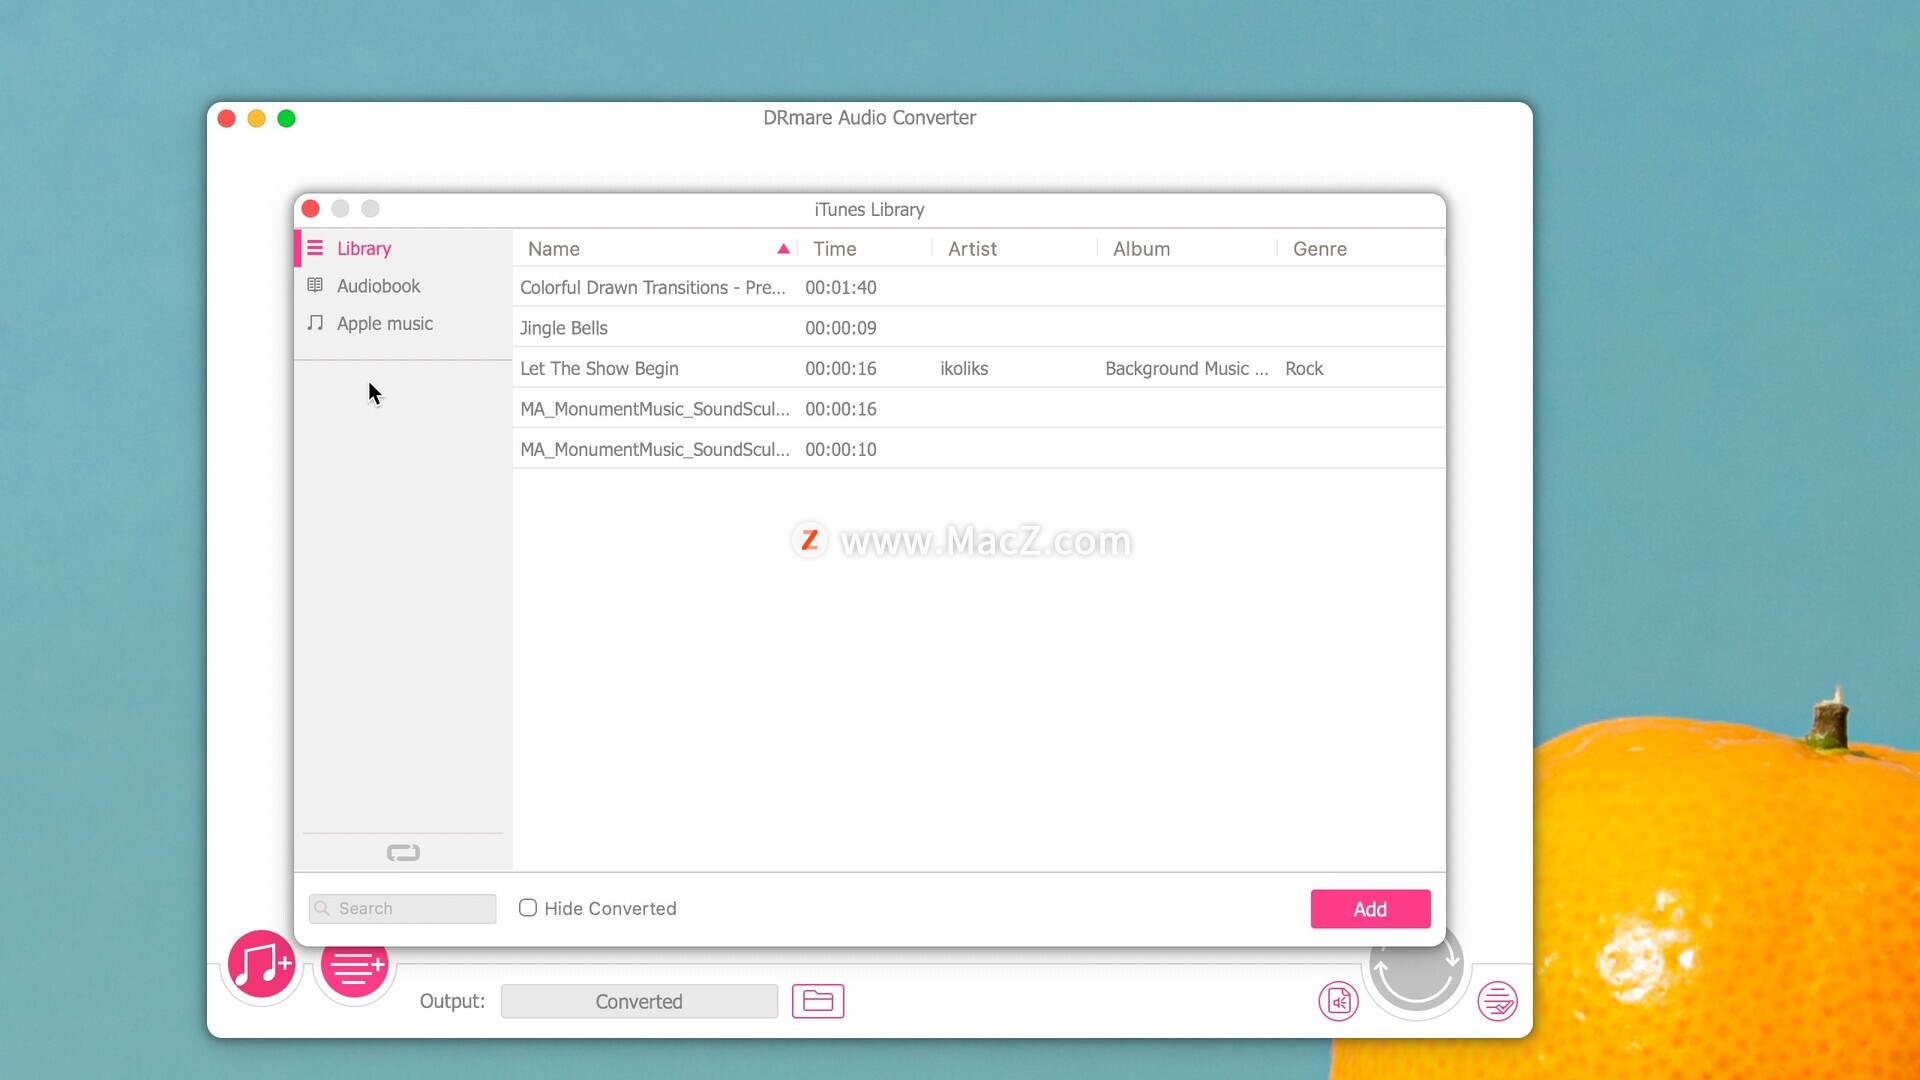Minimize the DRmare Audio Converter window
The image size is (1920, 1080).
(x=256, y=118)
